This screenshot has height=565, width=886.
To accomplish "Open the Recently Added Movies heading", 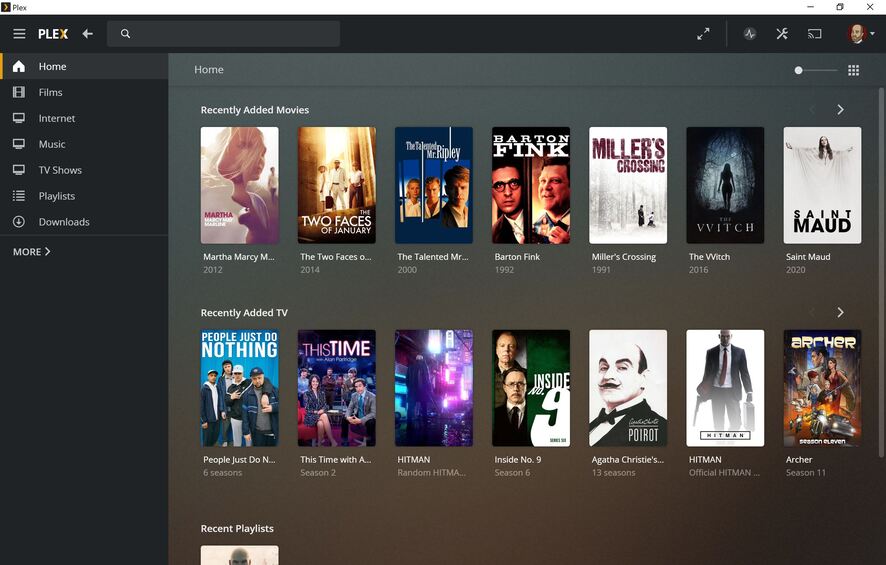I will click(x=255, y=110).
